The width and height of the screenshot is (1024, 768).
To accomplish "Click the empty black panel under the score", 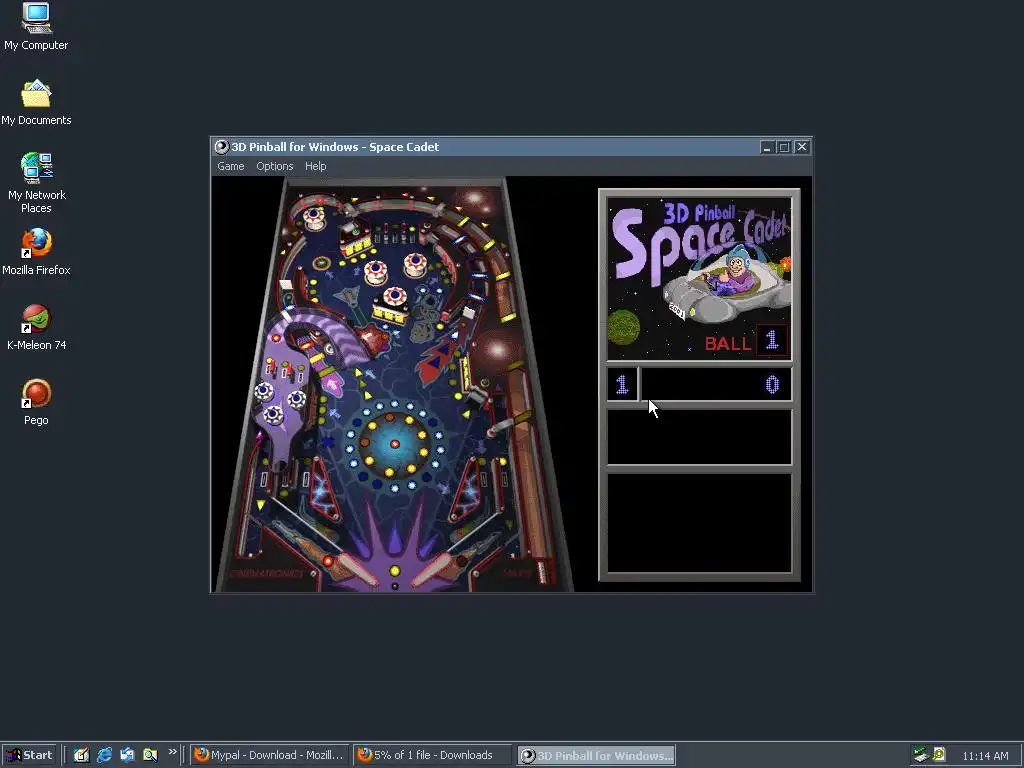I will [699, 437].
